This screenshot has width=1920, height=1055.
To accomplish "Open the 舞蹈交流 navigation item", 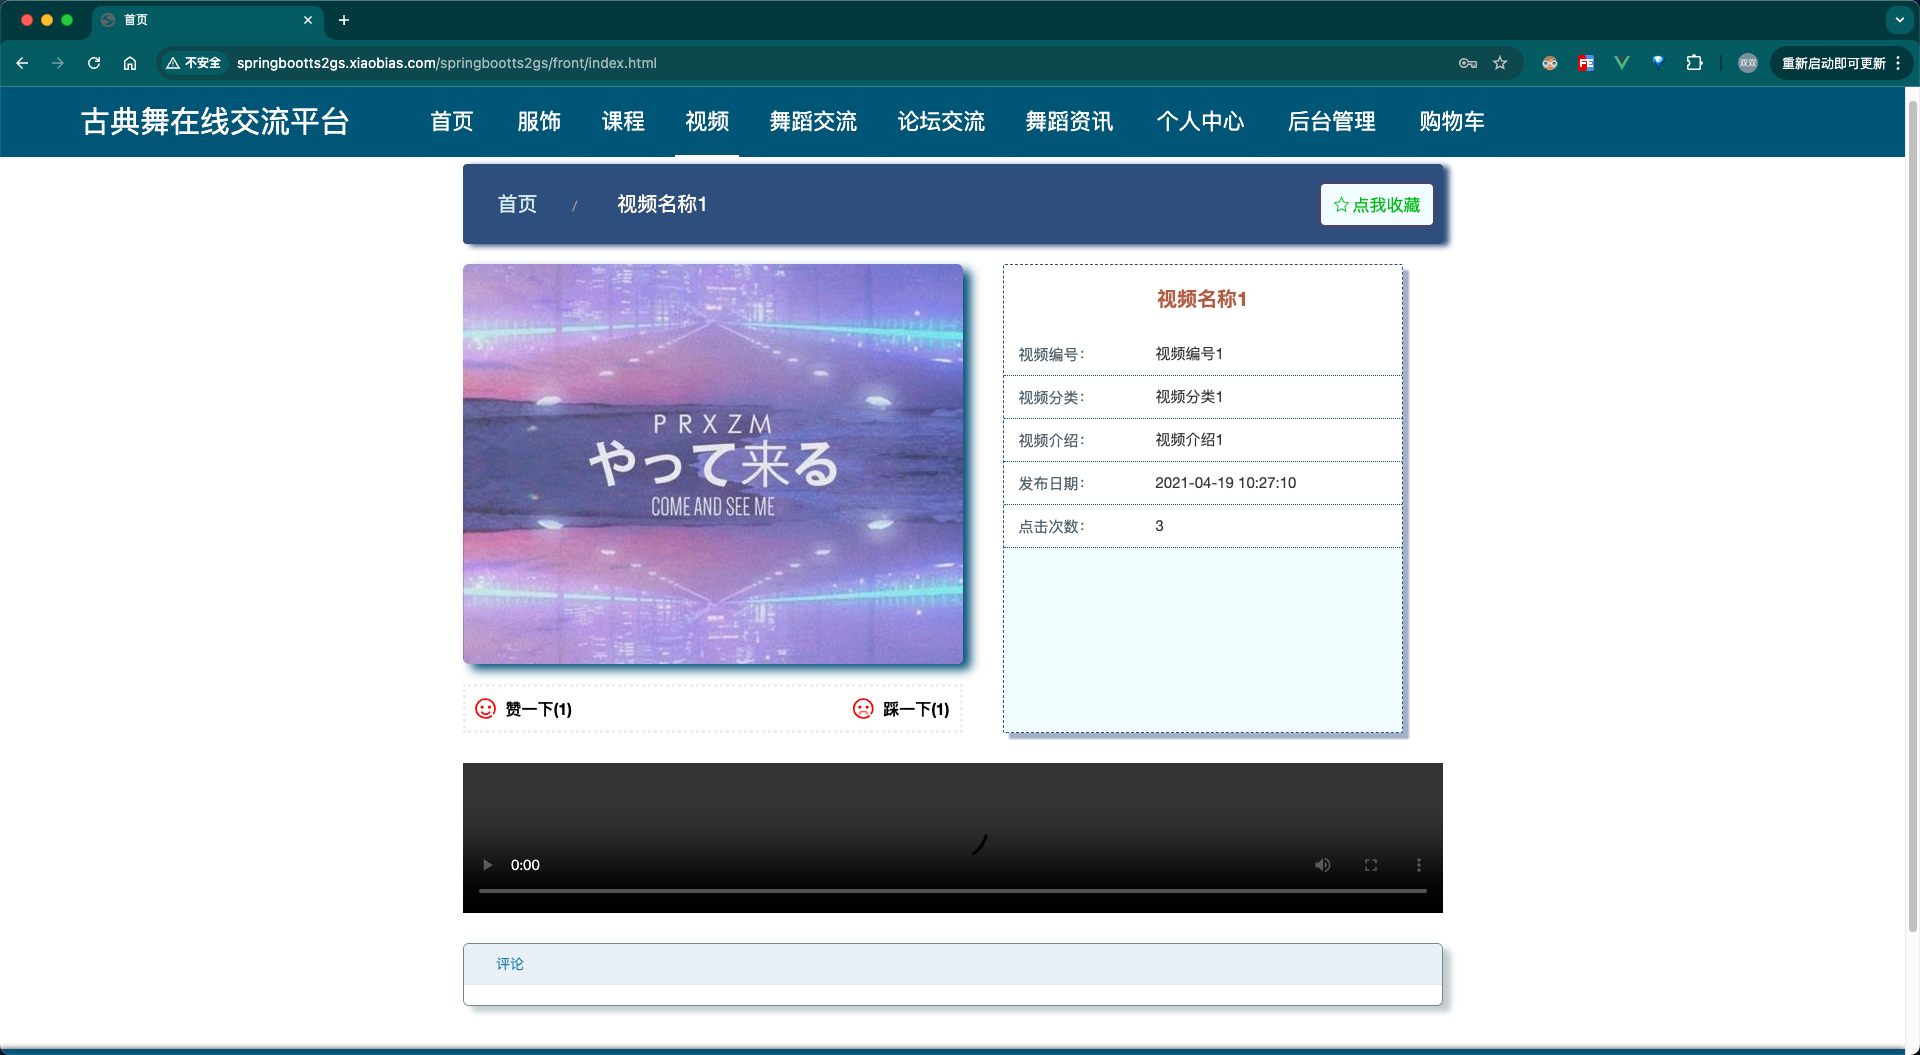I will coord(813,122).
